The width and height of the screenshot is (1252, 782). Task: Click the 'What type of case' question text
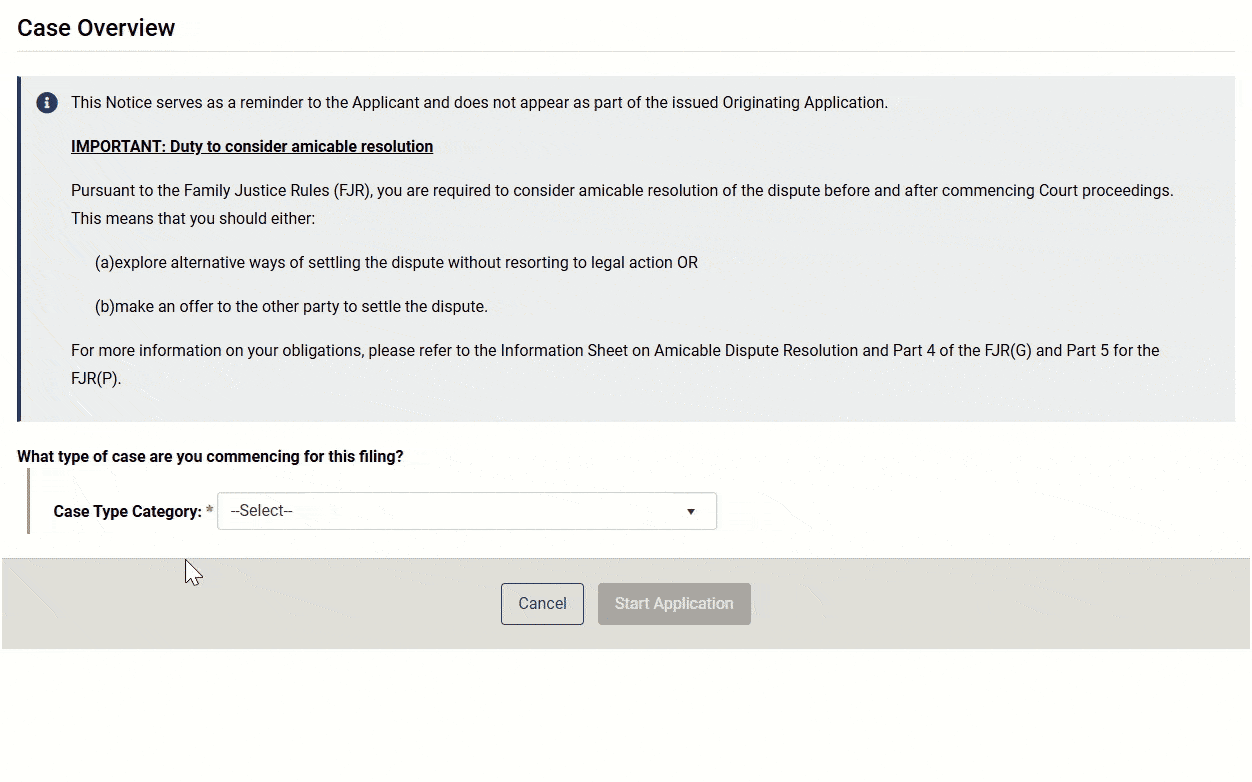[x=210, y=457]
